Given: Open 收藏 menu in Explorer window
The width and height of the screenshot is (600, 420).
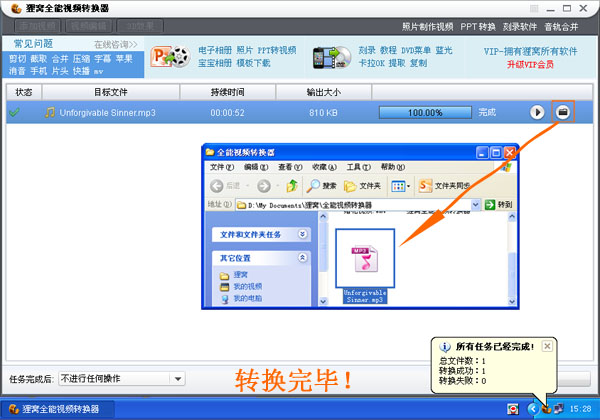Looking at the screenshot, I should point(324,167).
